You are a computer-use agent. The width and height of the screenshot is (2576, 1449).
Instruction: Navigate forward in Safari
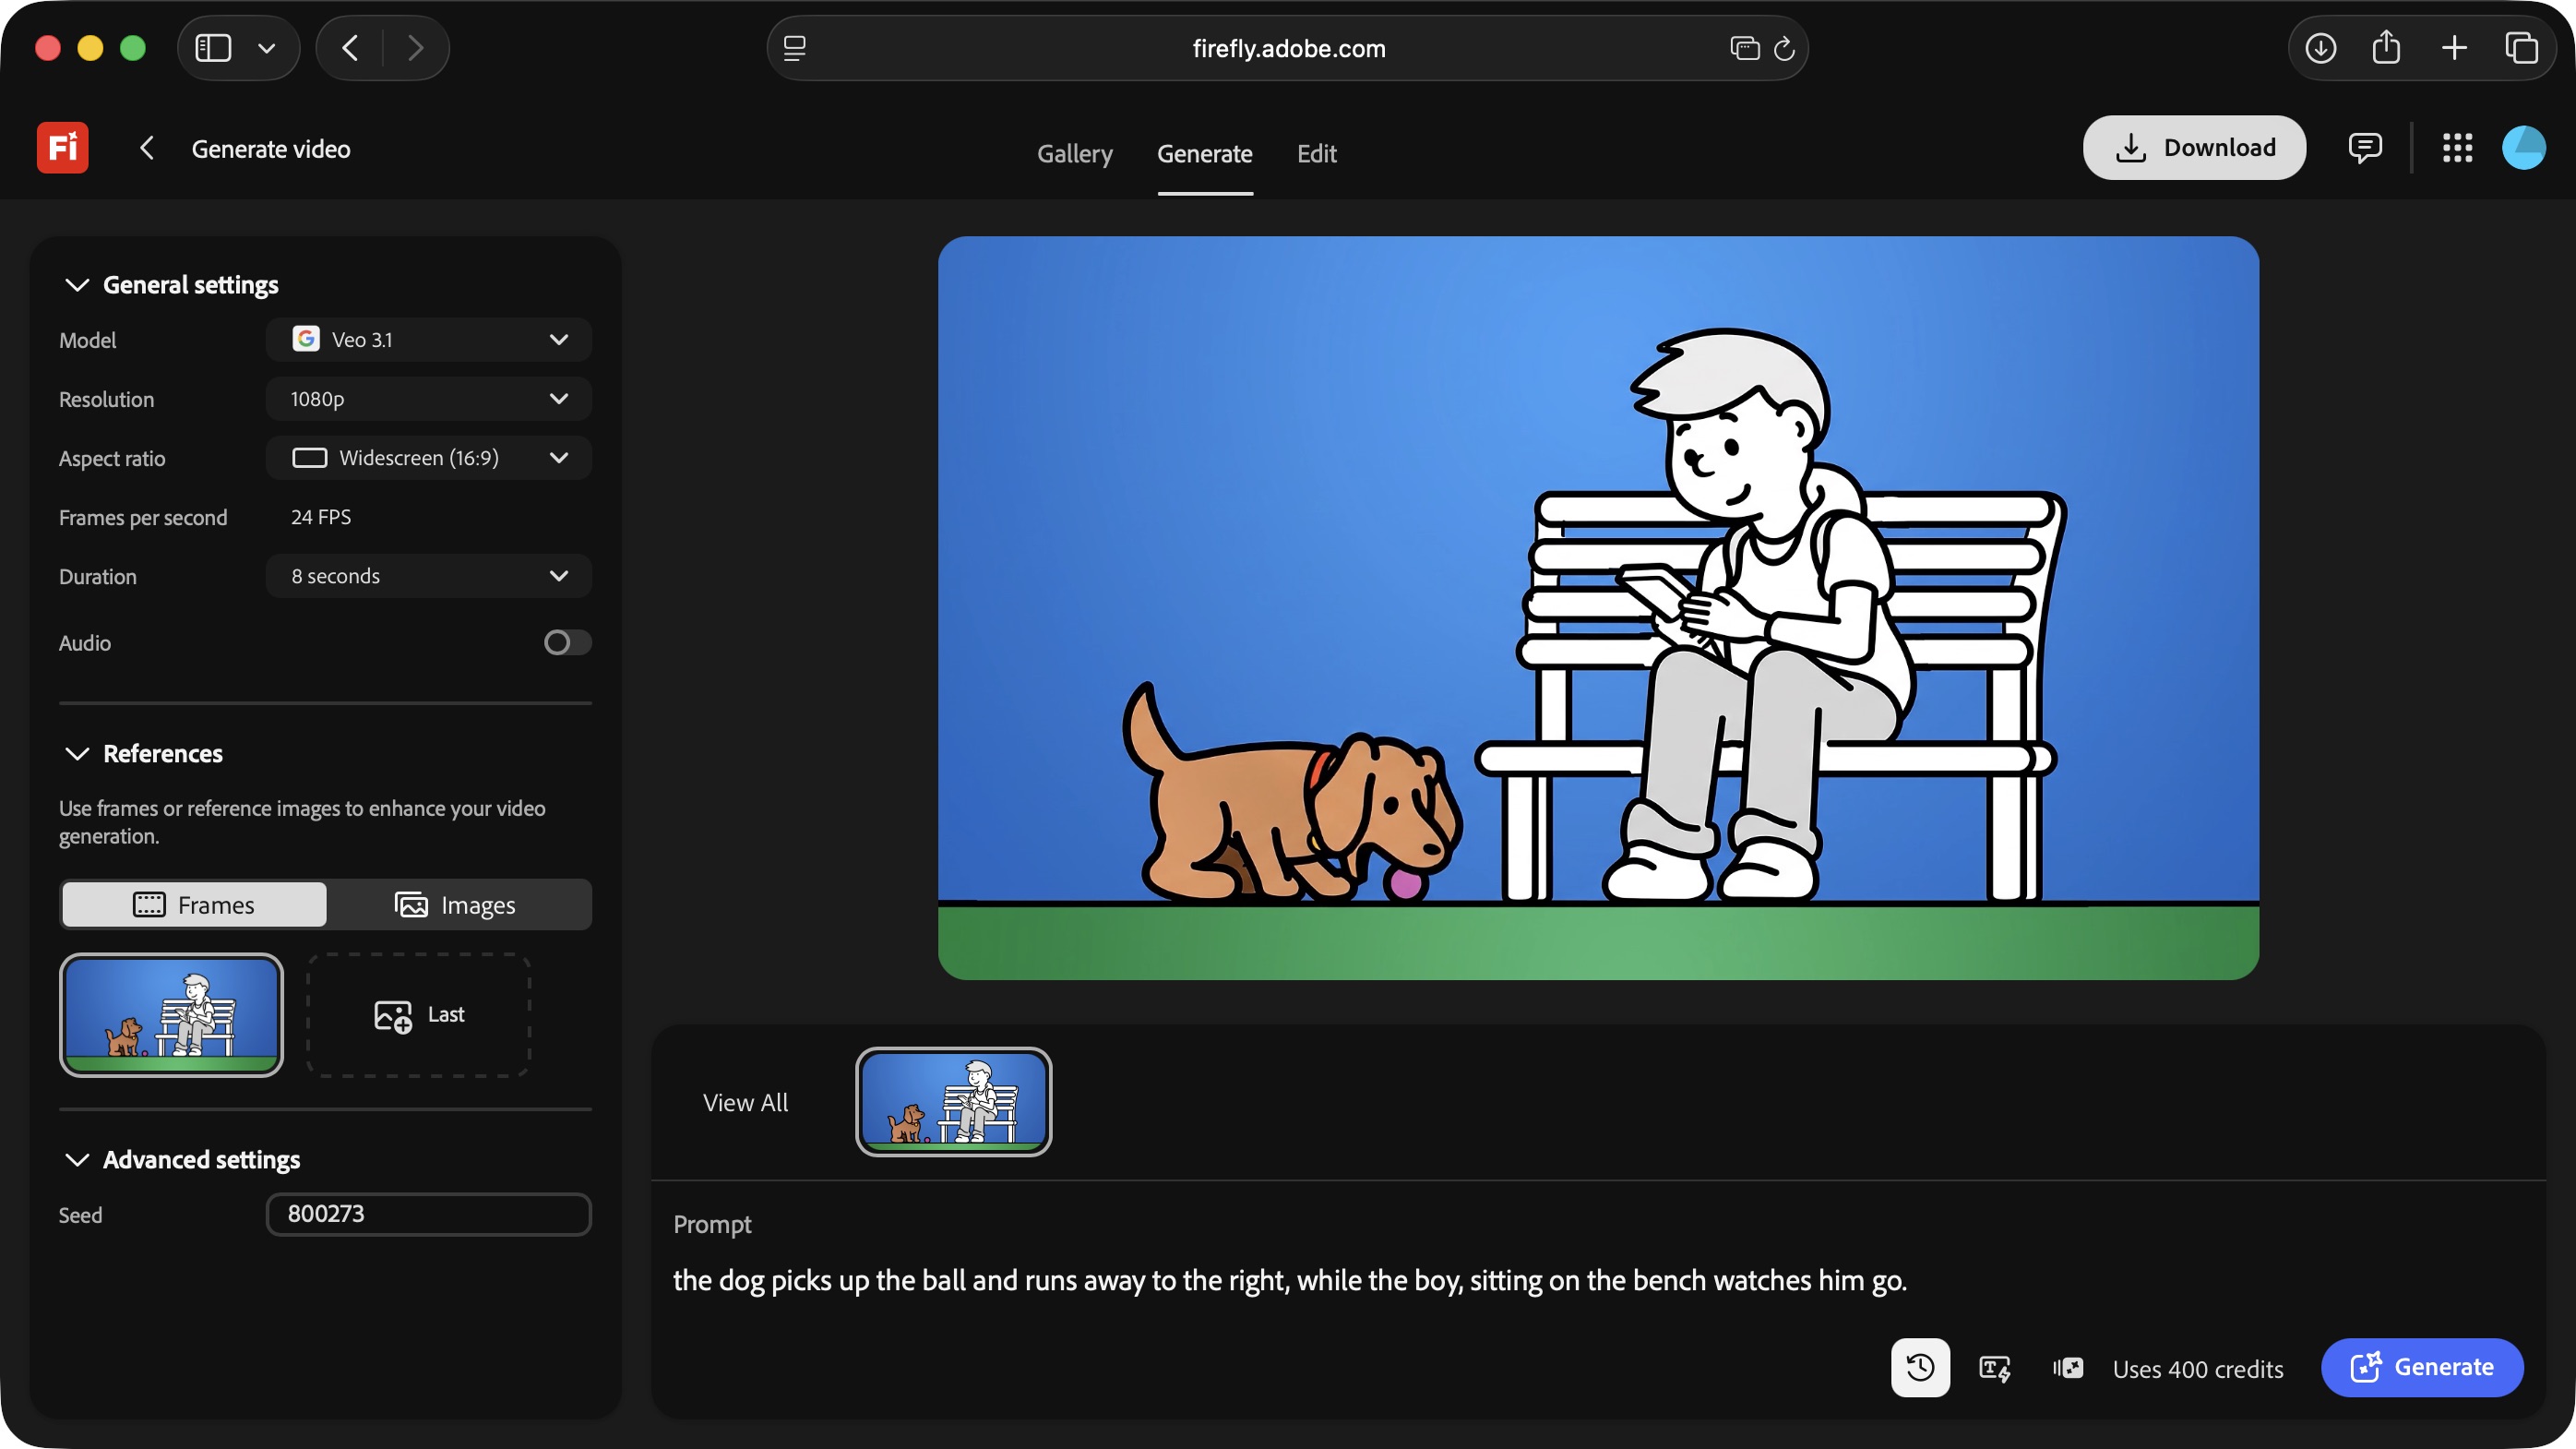[x=416, y=48]
